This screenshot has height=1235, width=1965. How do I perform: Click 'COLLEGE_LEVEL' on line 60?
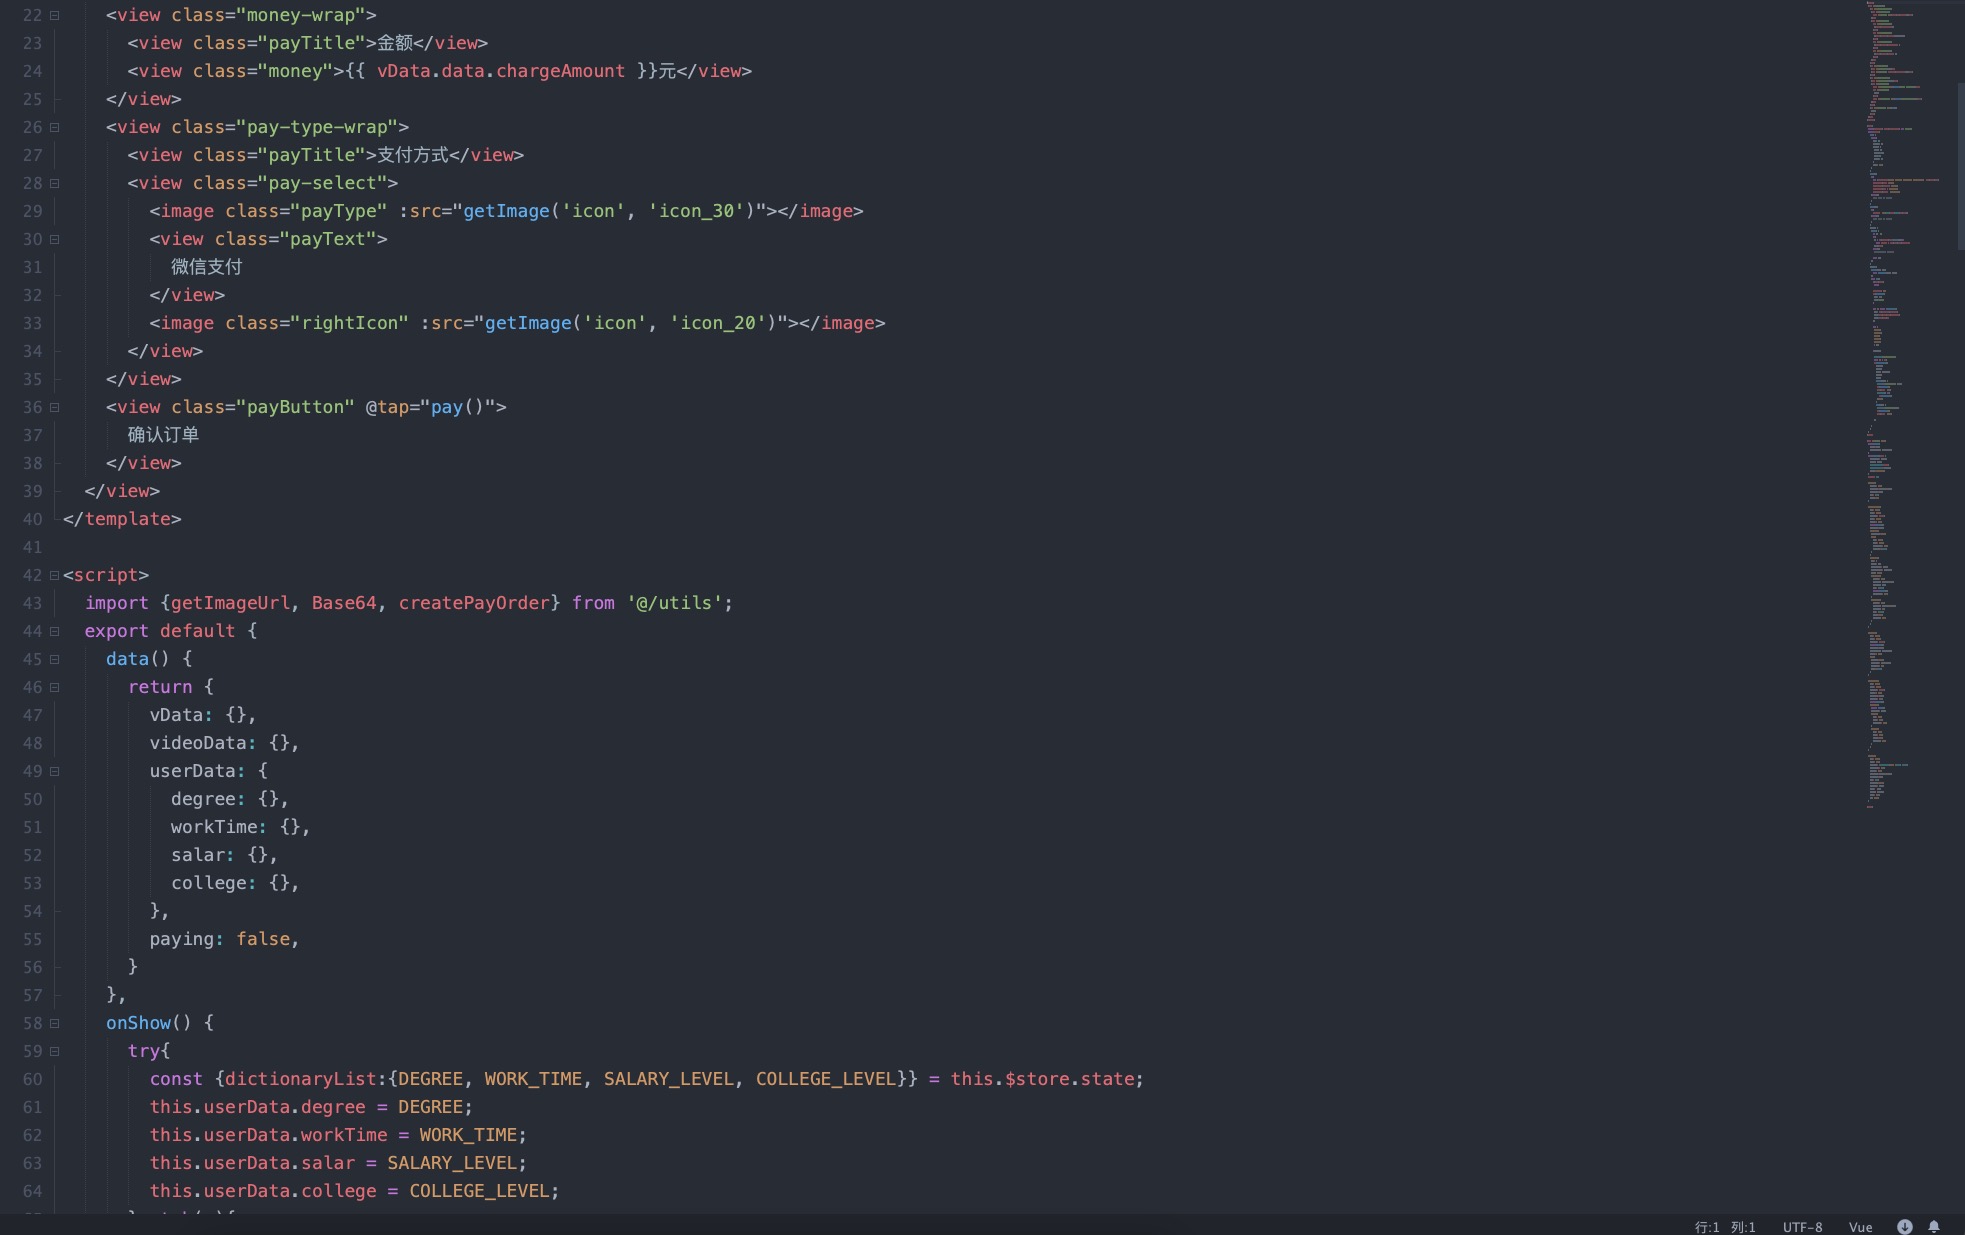(x=825, y=1079)
